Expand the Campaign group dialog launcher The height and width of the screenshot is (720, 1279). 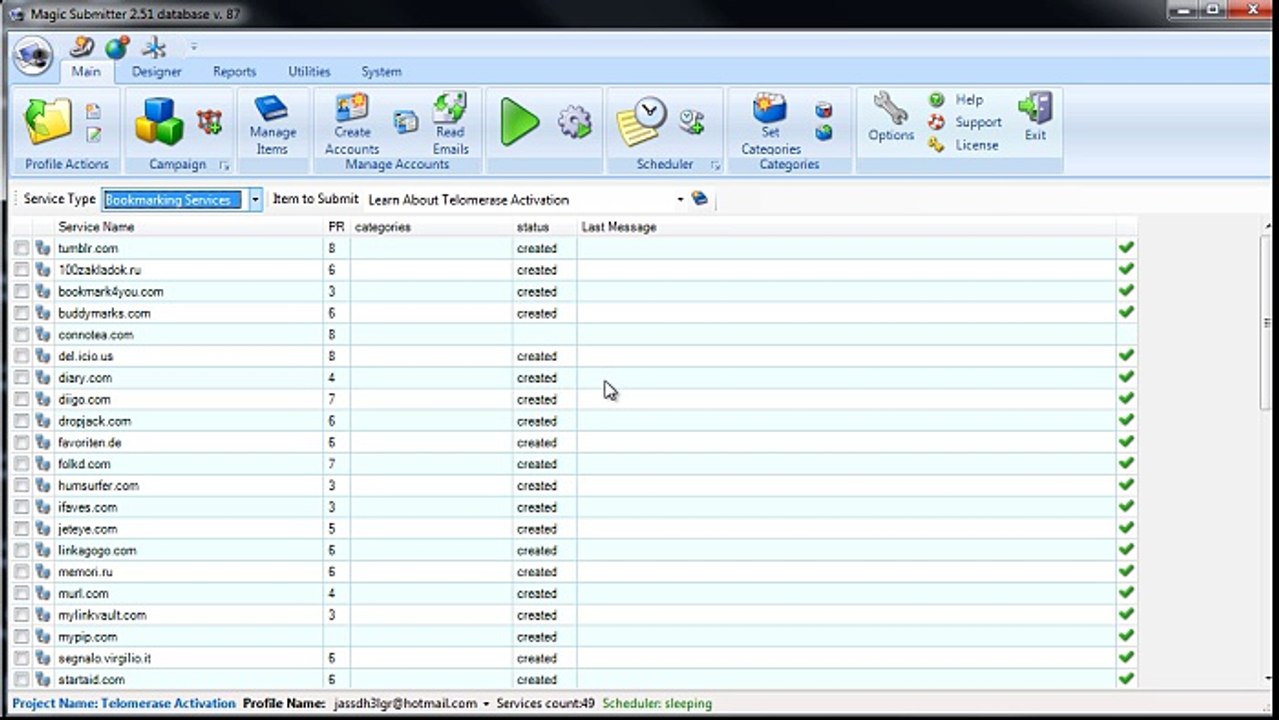coord(224,165)
